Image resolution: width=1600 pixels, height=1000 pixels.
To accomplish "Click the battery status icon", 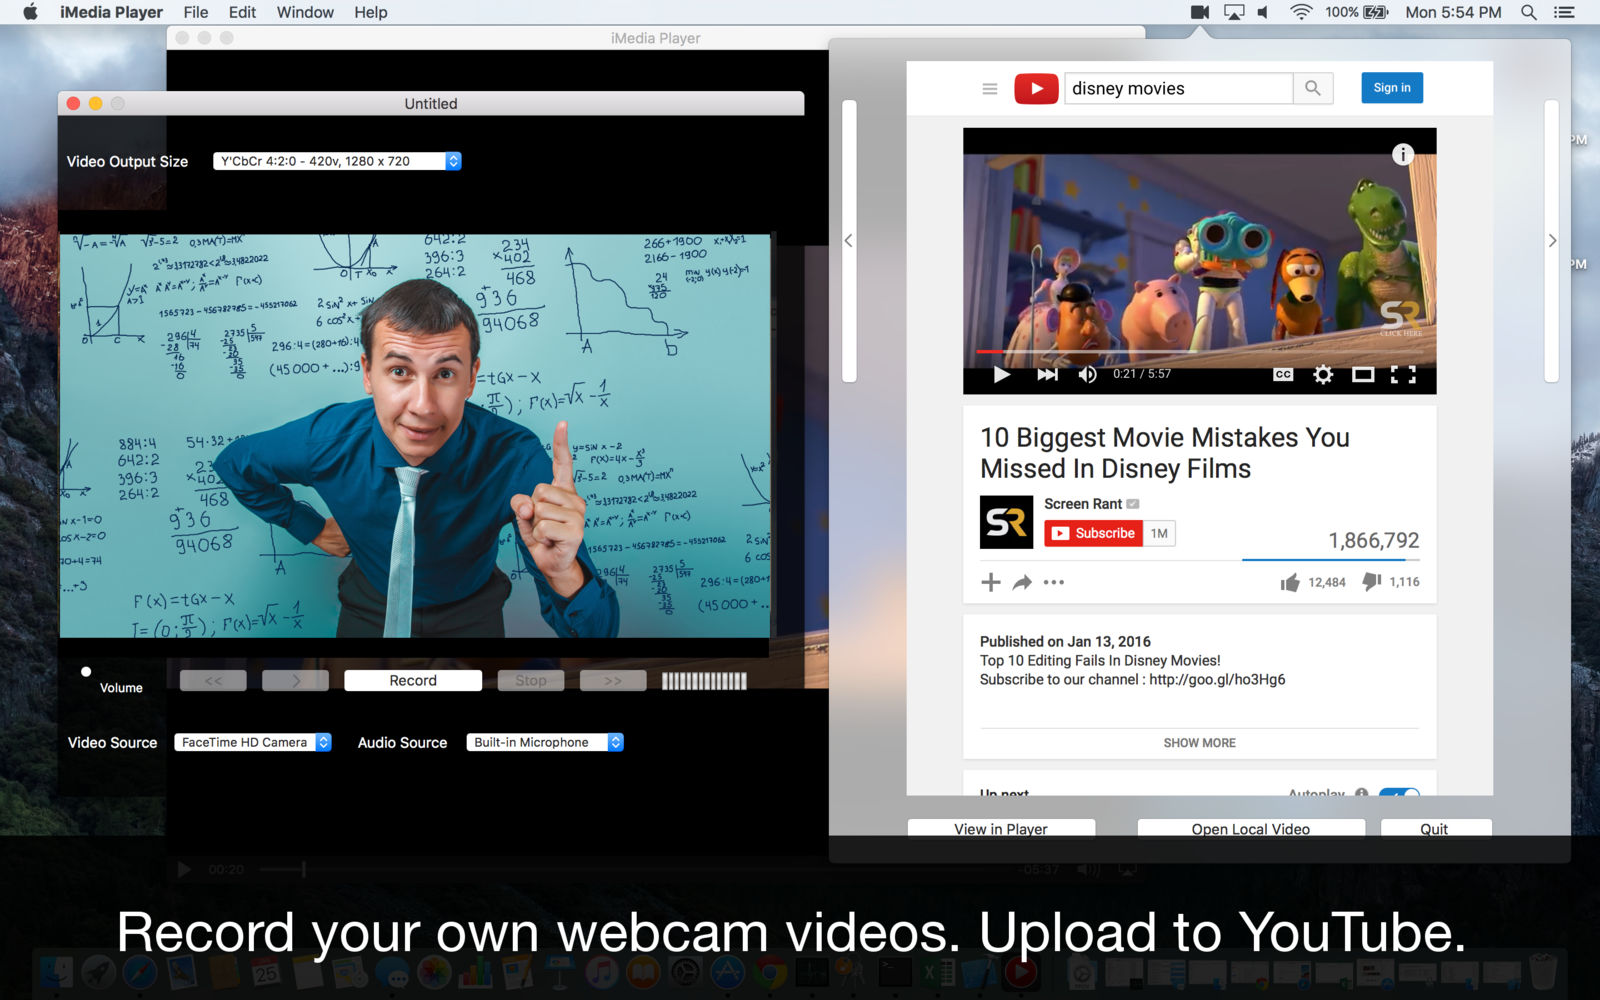I will (1376, 12).
